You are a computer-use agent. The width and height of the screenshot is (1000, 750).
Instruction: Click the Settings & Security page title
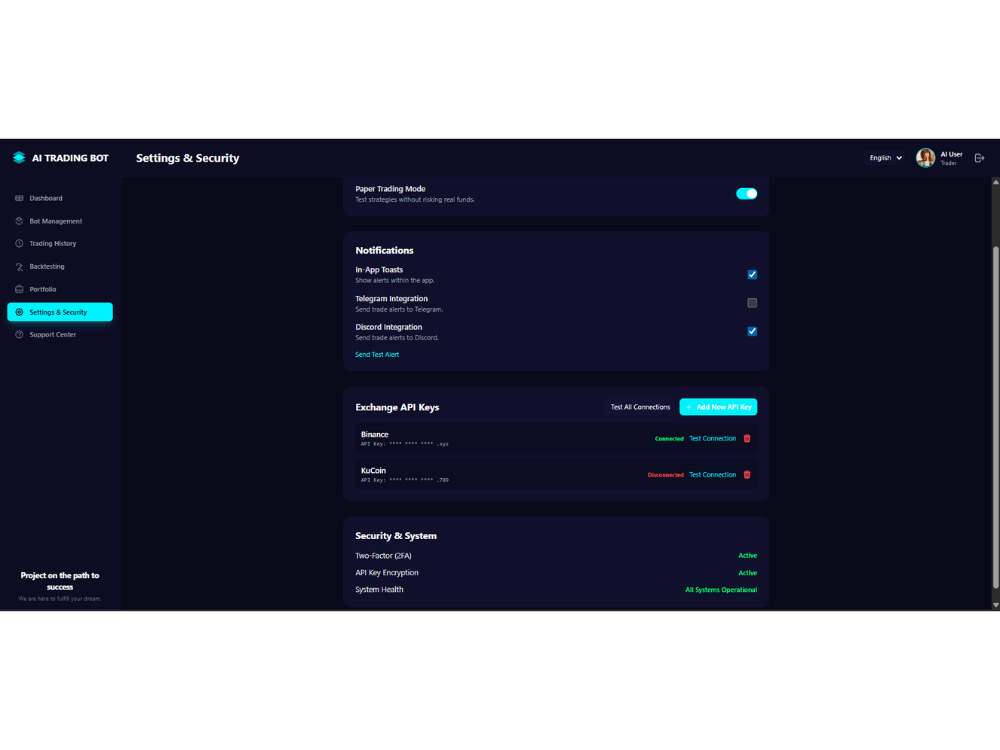coord(188,158)
